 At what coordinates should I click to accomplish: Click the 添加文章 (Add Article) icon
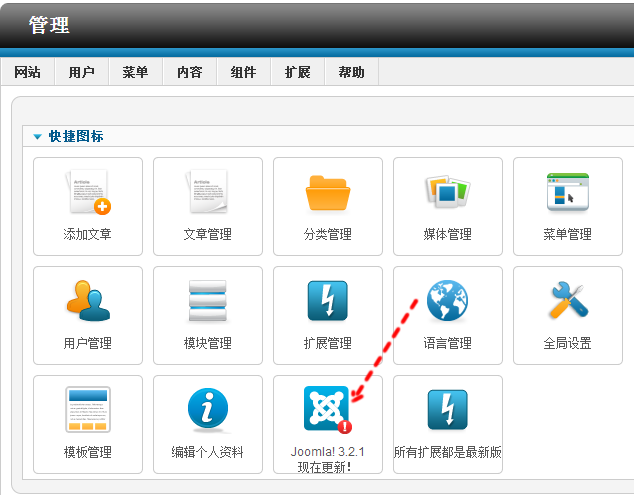tap(88, 195)
